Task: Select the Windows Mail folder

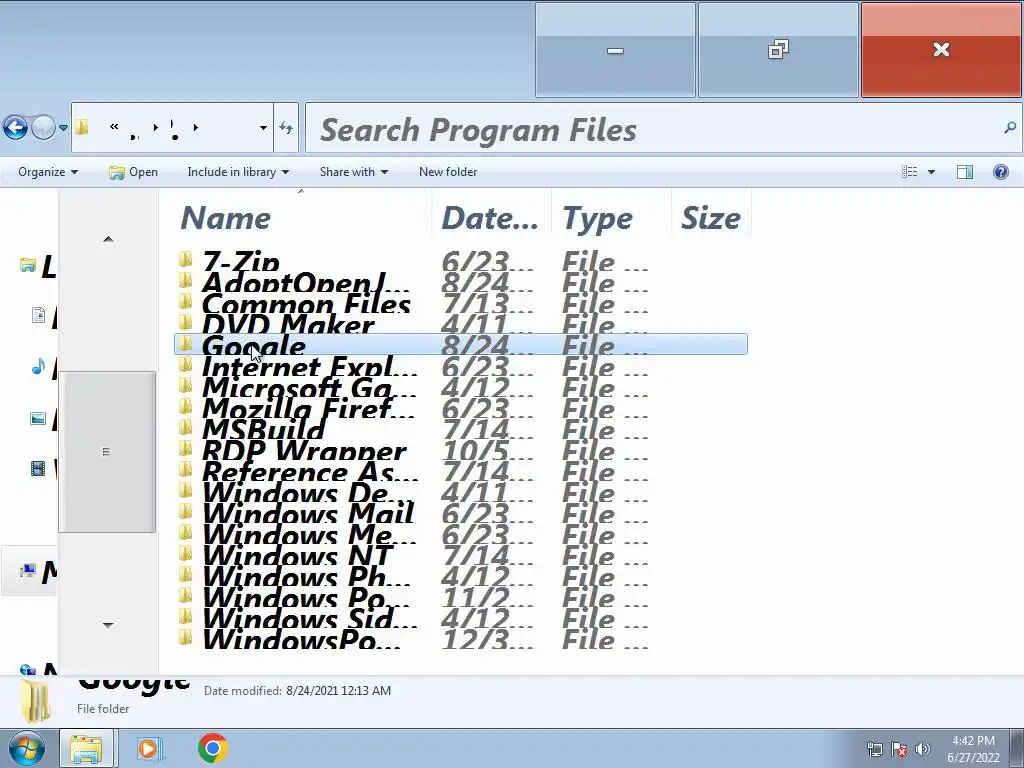Action: click(x=460, y=513)
